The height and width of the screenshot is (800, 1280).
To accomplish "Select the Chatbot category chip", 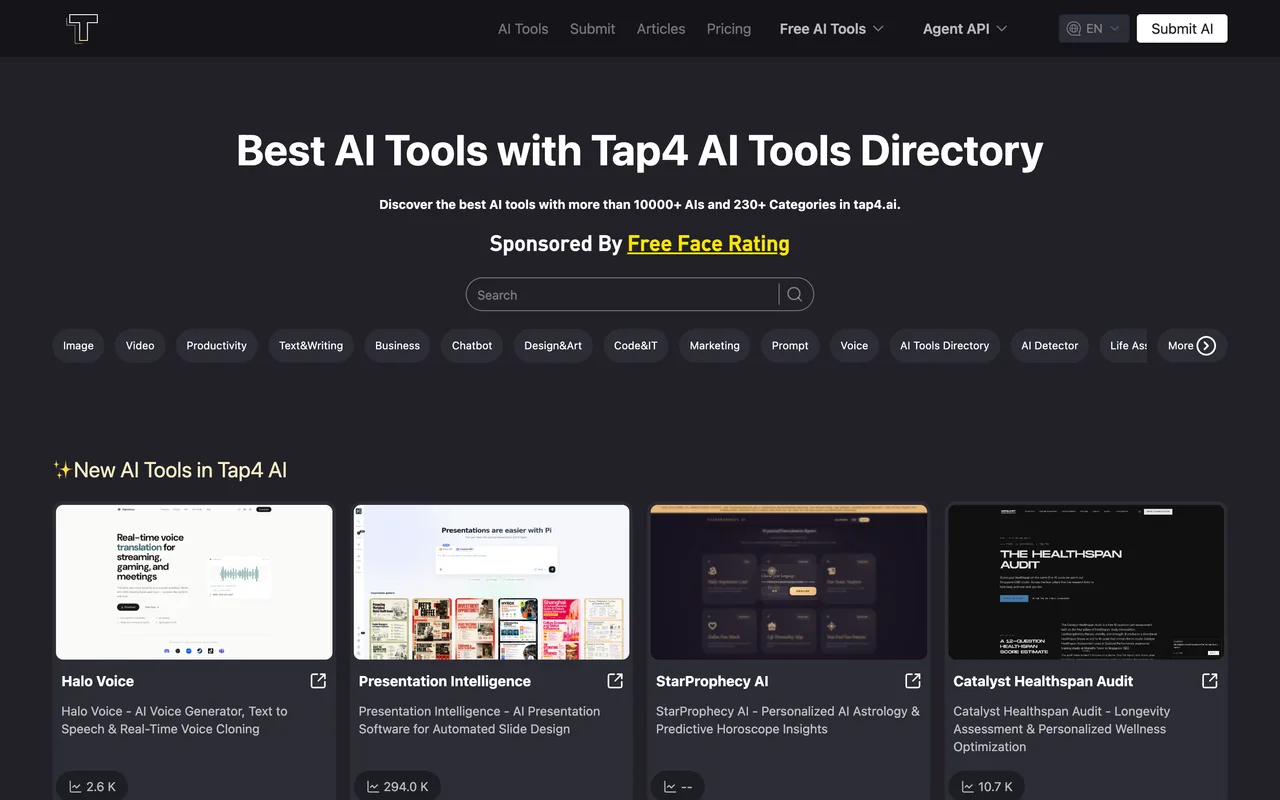I will click(472, 346).
